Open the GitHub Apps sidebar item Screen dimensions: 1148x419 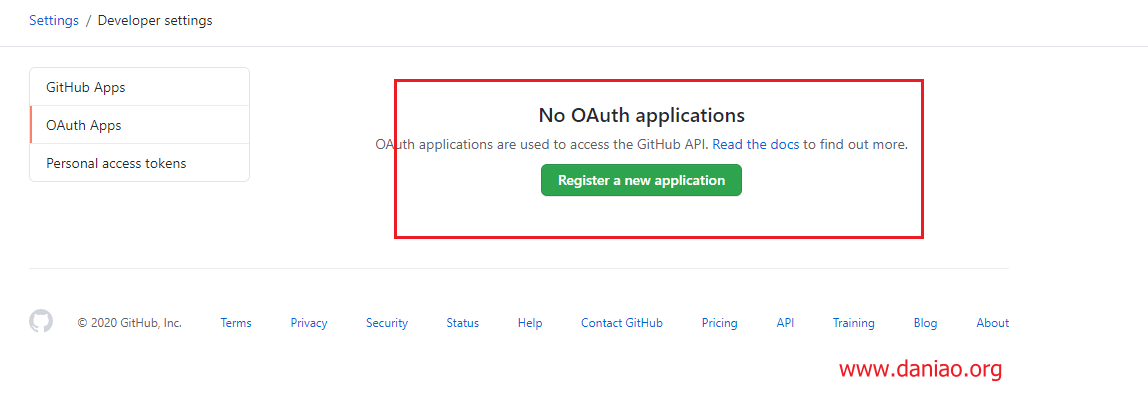139,87
